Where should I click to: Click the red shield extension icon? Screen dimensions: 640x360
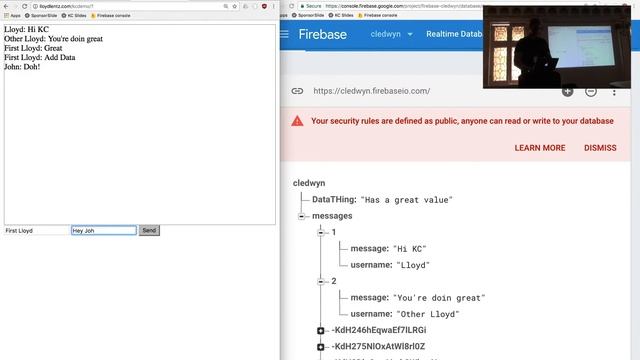264,7
